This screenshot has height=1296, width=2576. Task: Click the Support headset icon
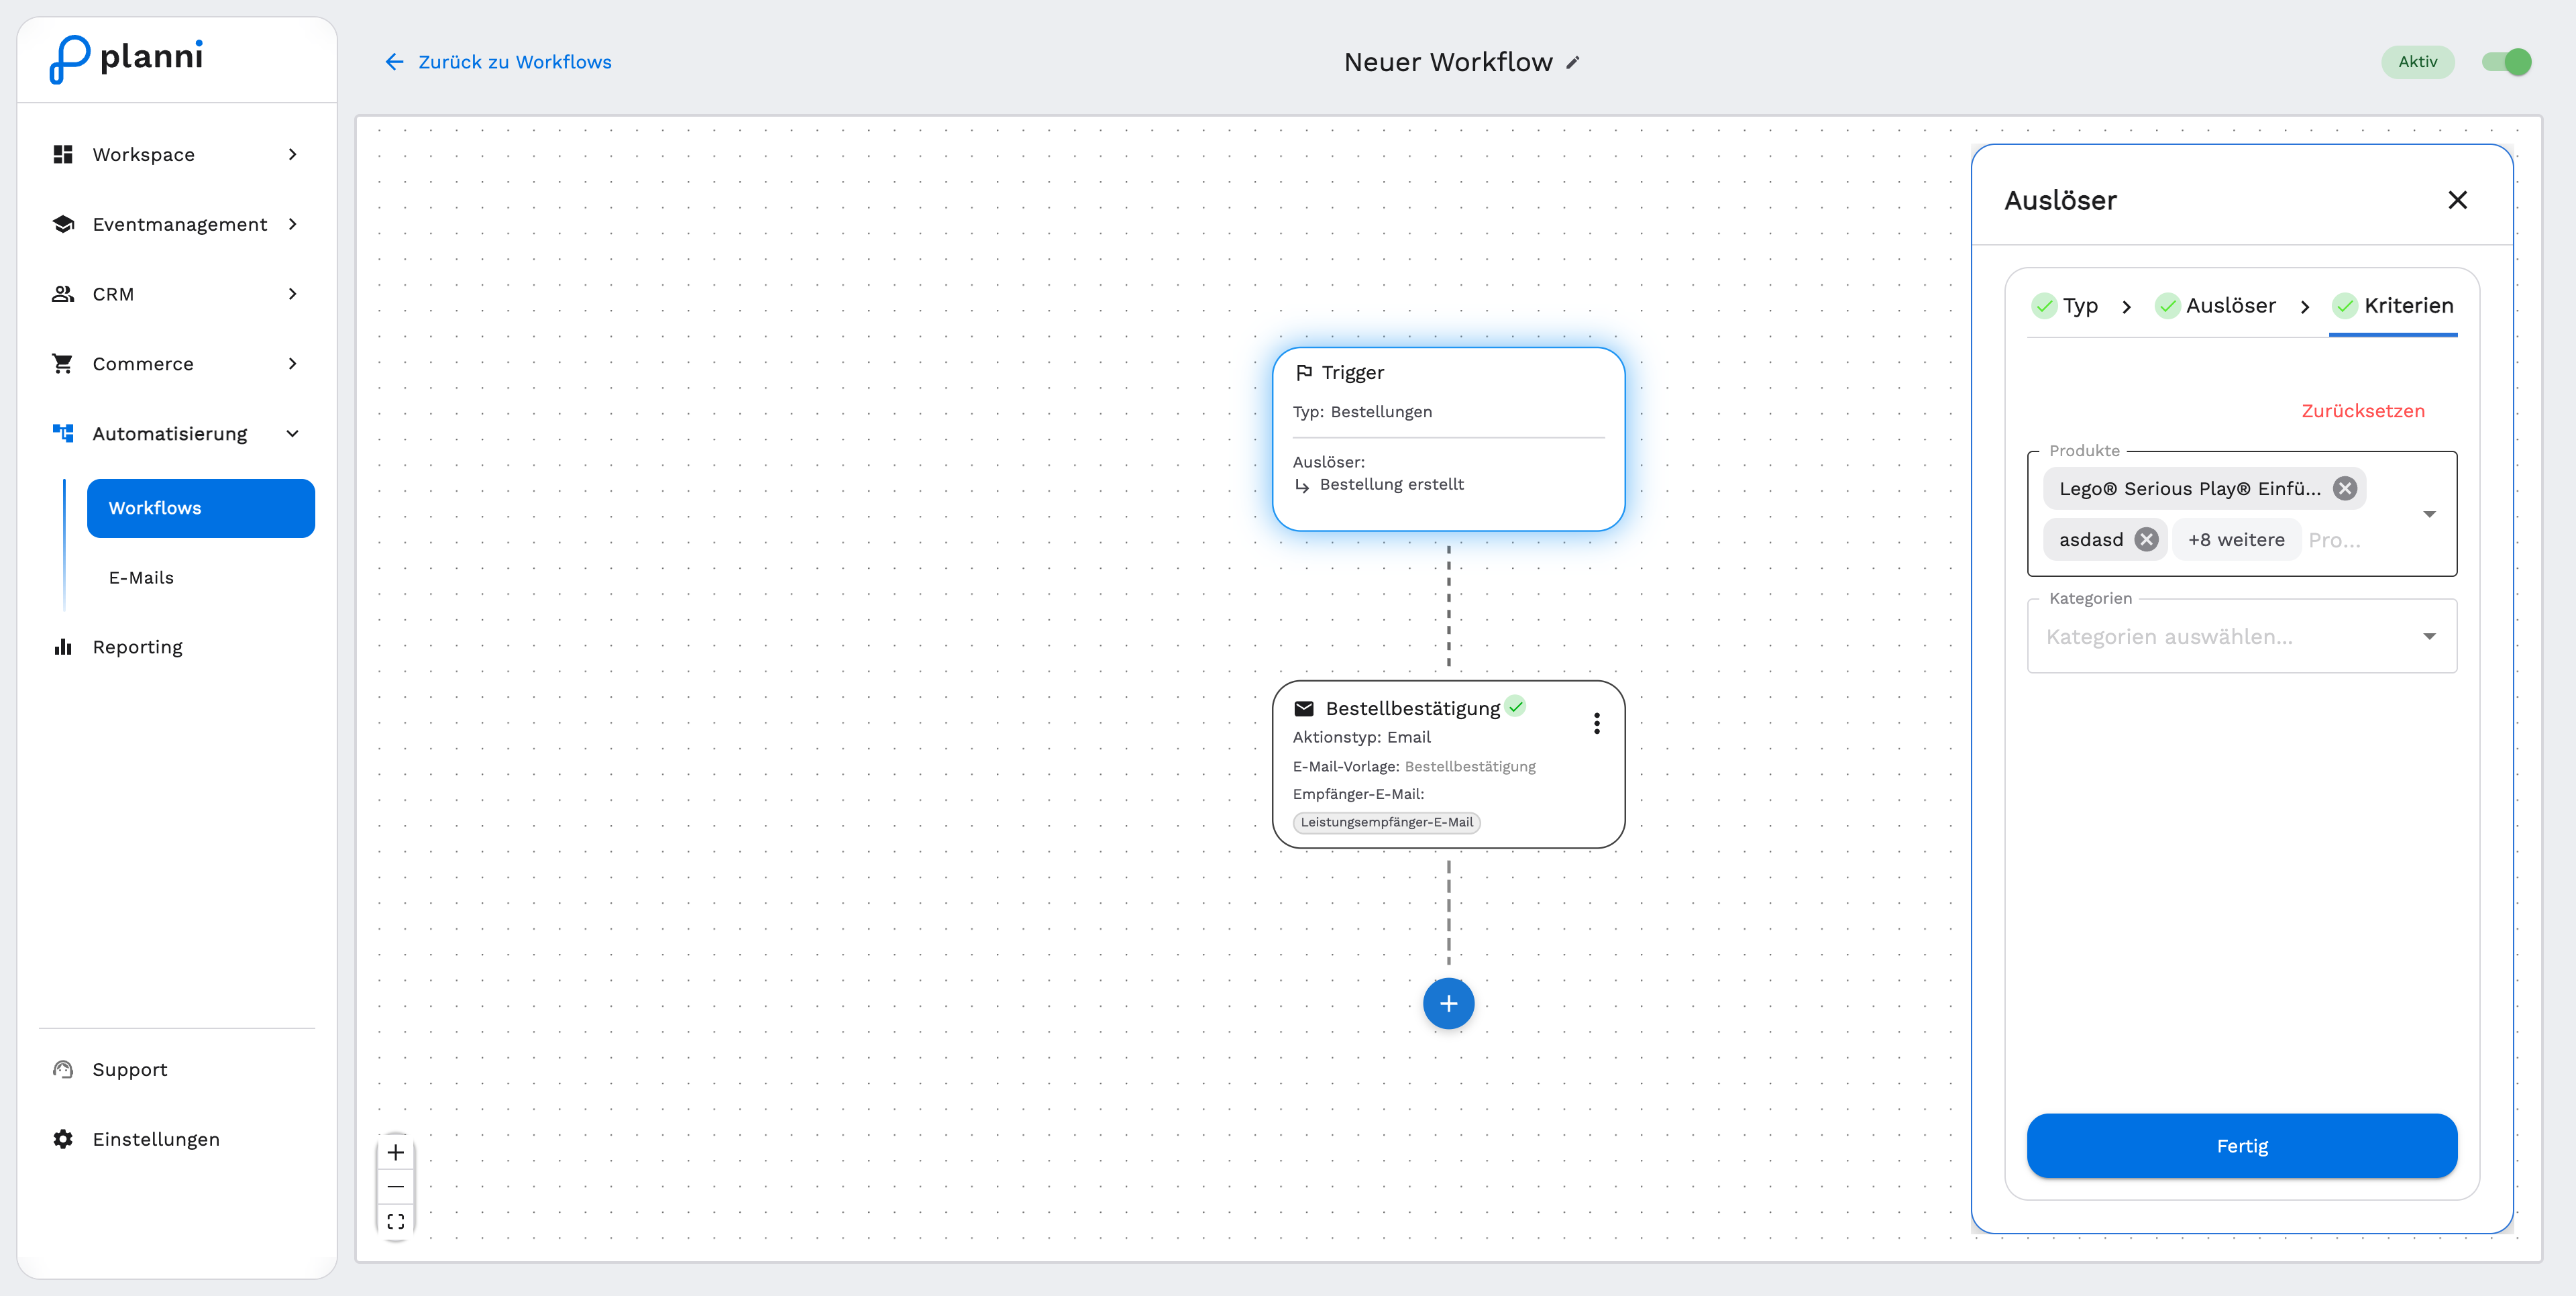[63, 1069]
